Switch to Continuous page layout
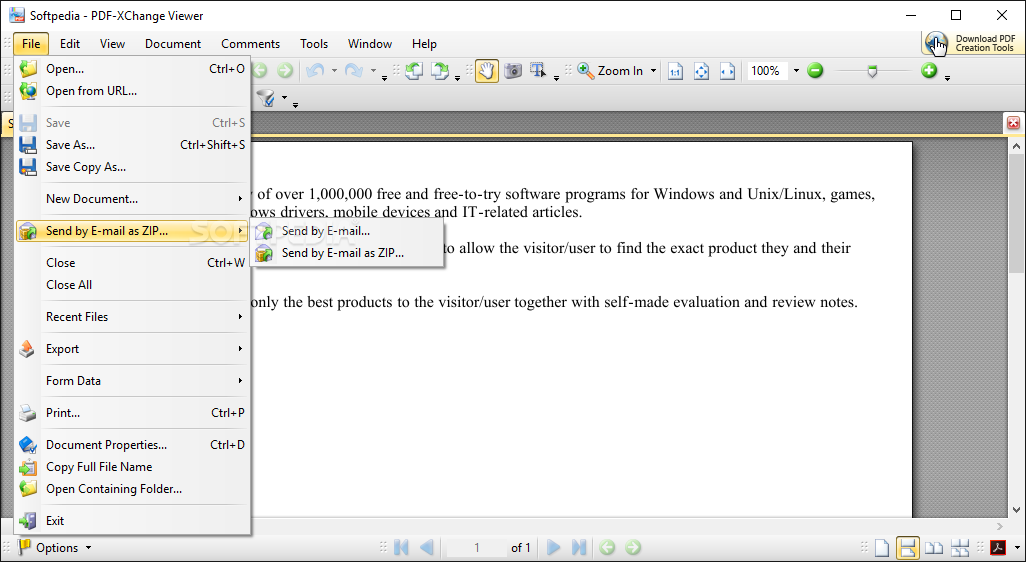This screenshot has height=562, width=1026. (x=908, y=548)
